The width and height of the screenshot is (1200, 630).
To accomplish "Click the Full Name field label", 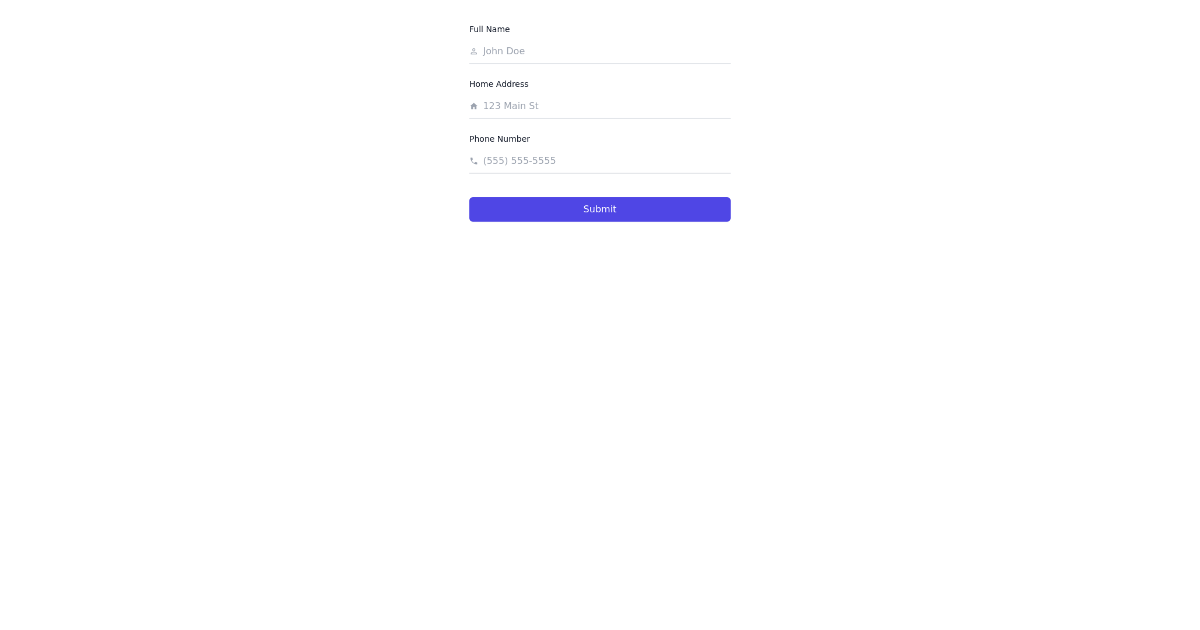I will click(489, 29).
